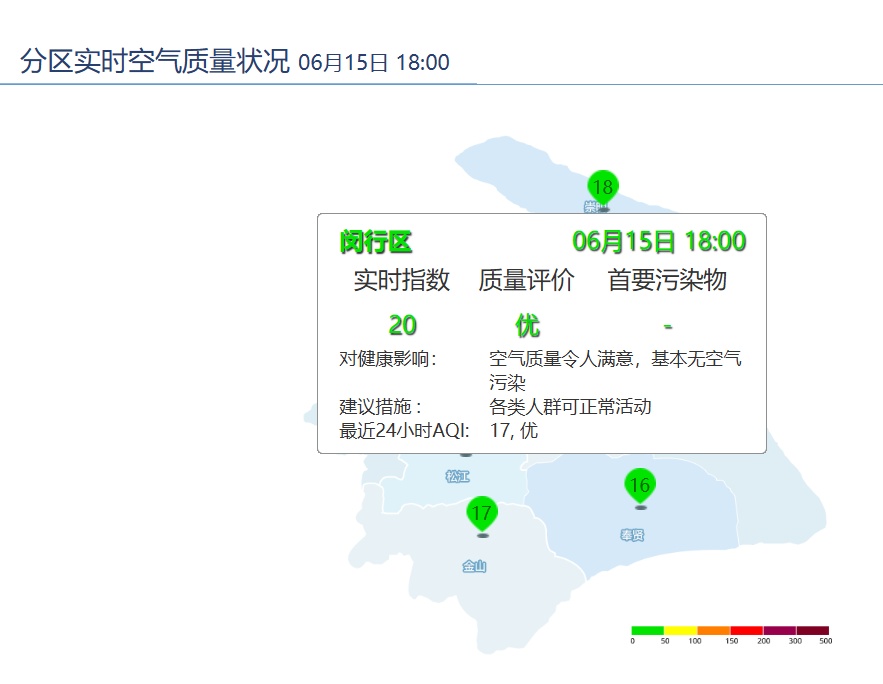Click the purple 200-300 legend segment
883x684 pixels.
779,631
